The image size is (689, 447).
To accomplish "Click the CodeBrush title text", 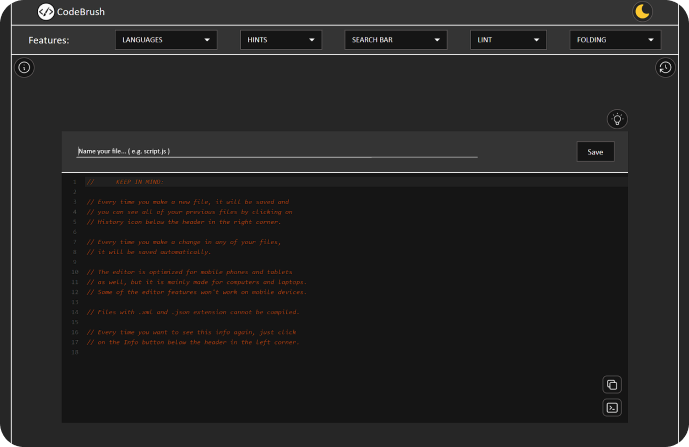I will point(81,12).
